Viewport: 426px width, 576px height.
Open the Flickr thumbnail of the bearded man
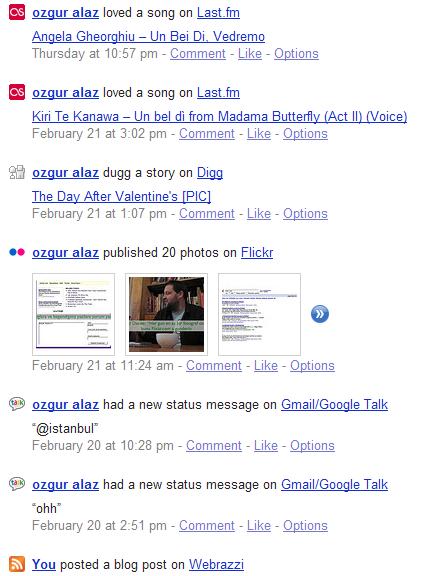pyautogui.click(x=166, y=314)
